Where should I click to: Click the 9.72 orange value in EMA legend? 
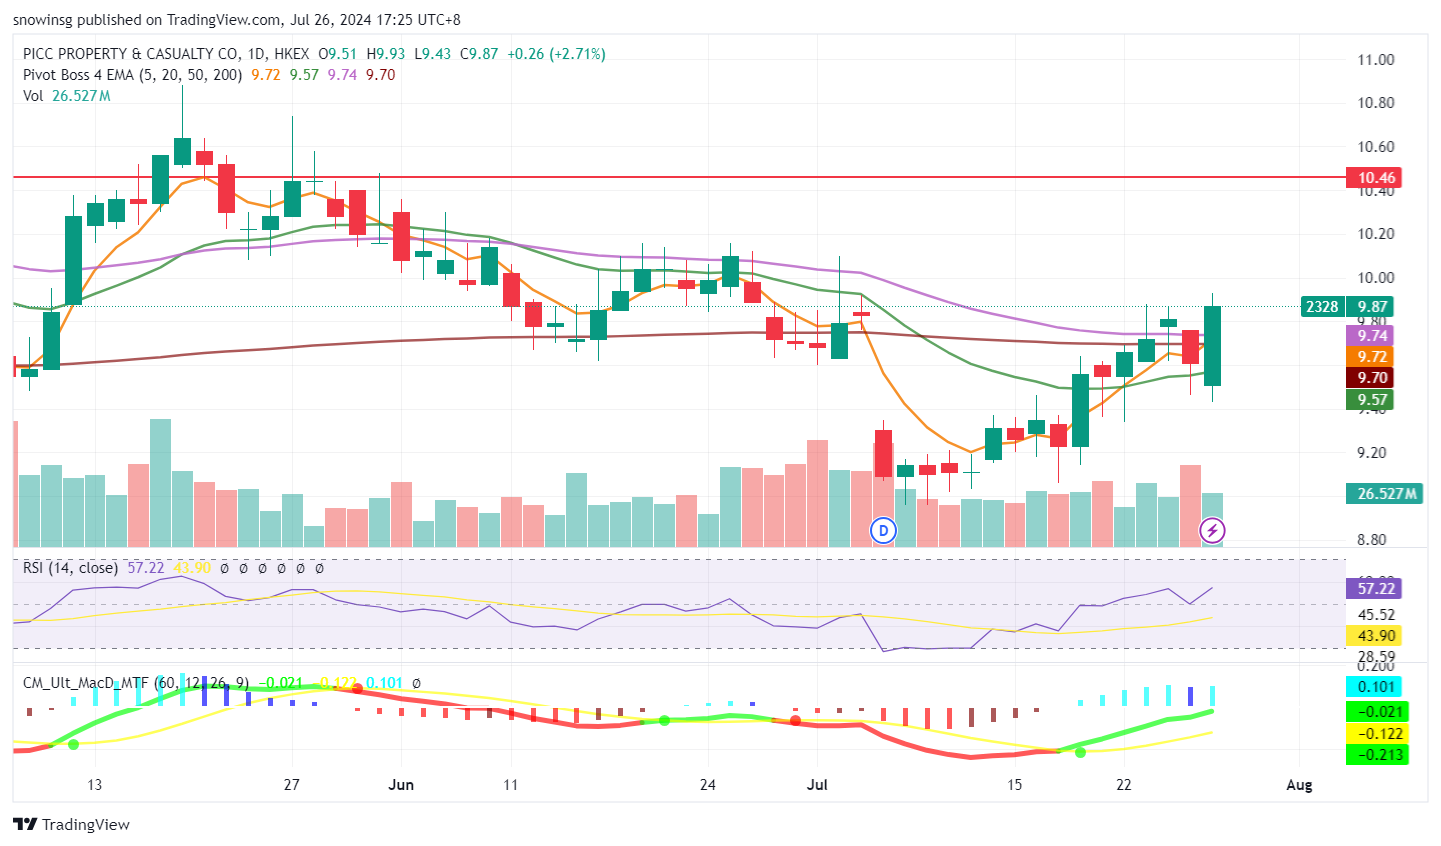(266, 75)
